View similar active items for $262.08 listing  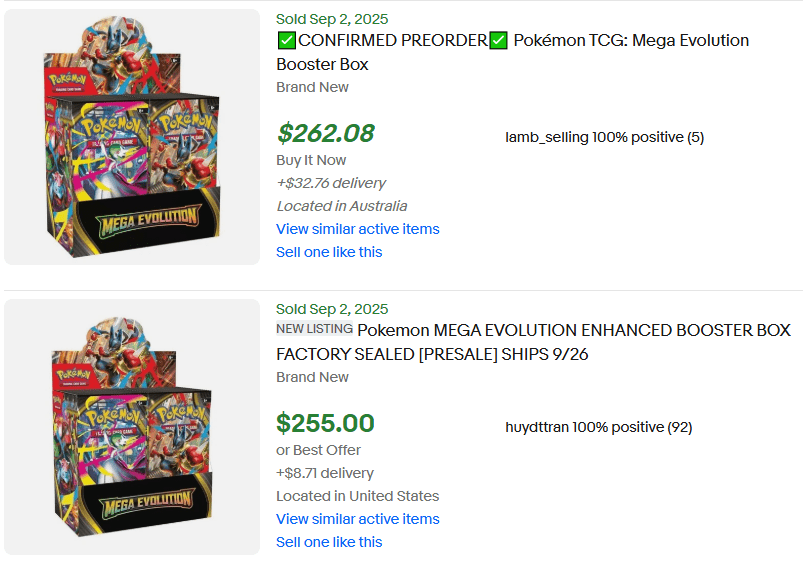[x=357, y=229]
